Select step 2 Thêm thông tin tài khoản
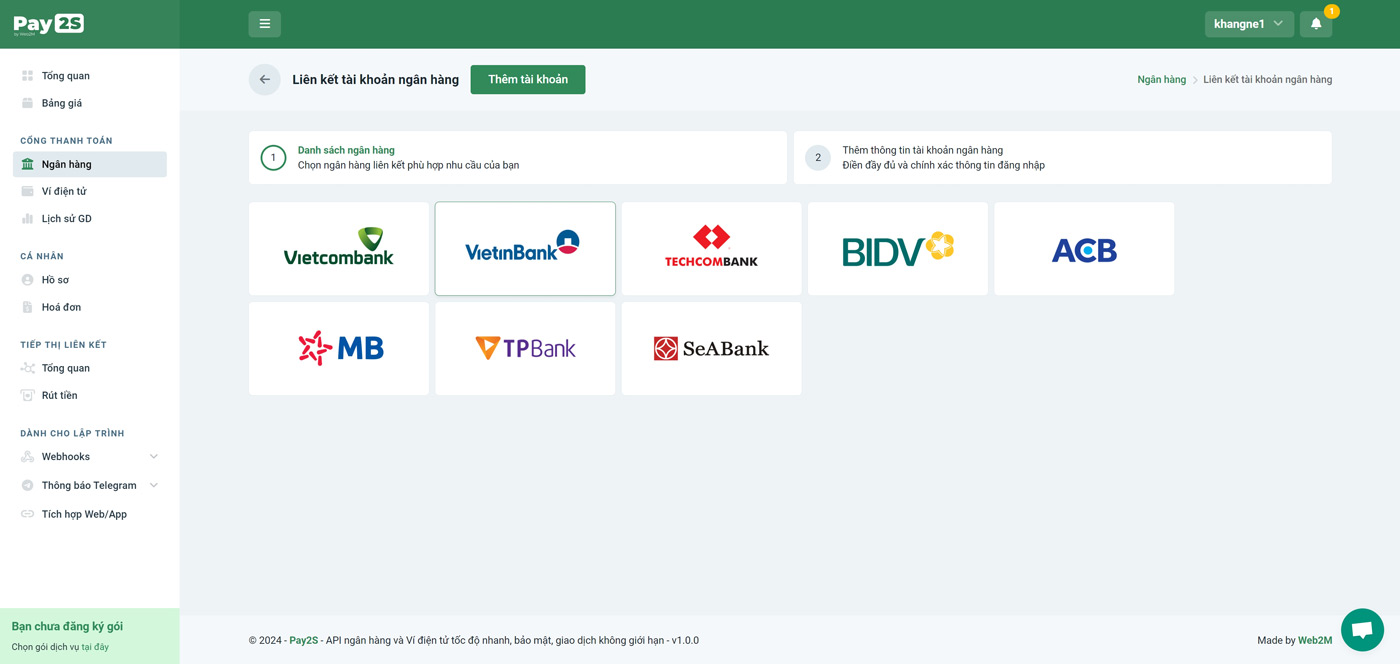 click(1062, 157)
